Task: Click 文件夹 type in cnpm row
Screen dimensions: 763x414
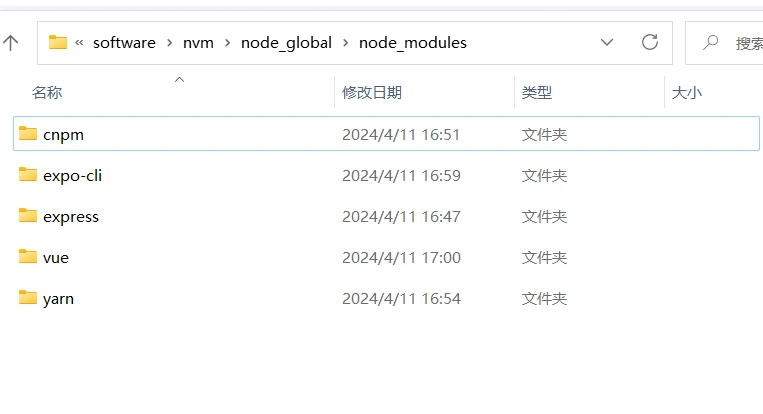Action: click(545, 135)
